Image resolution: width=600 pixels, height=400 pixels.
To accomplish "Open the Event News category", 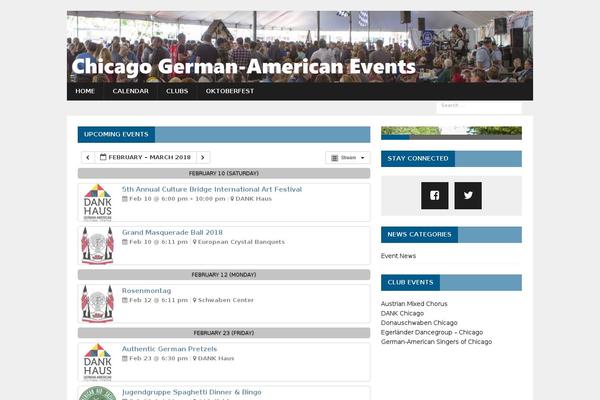I will tap(398, 256).
